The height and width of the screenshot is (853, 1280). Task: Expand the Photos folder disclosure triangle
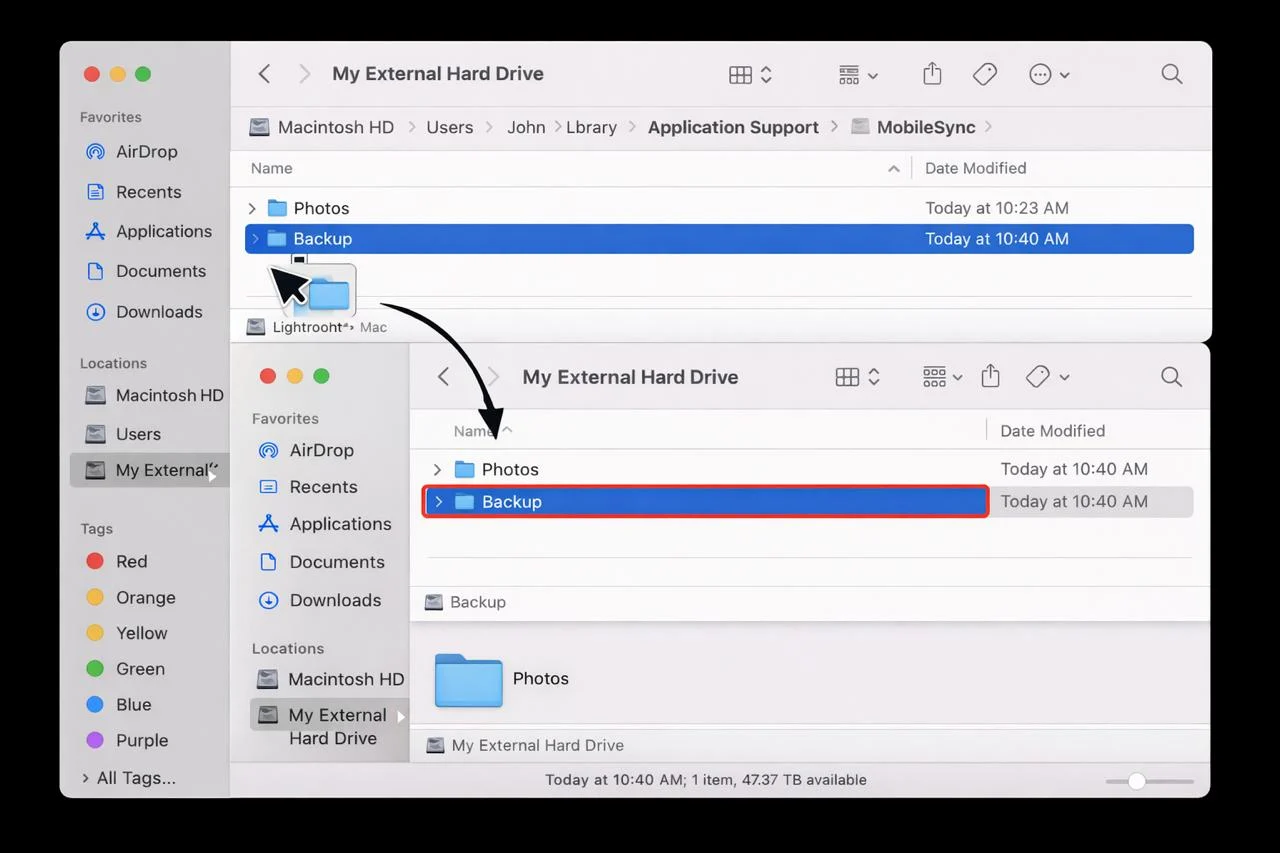(x=253, y=208)
